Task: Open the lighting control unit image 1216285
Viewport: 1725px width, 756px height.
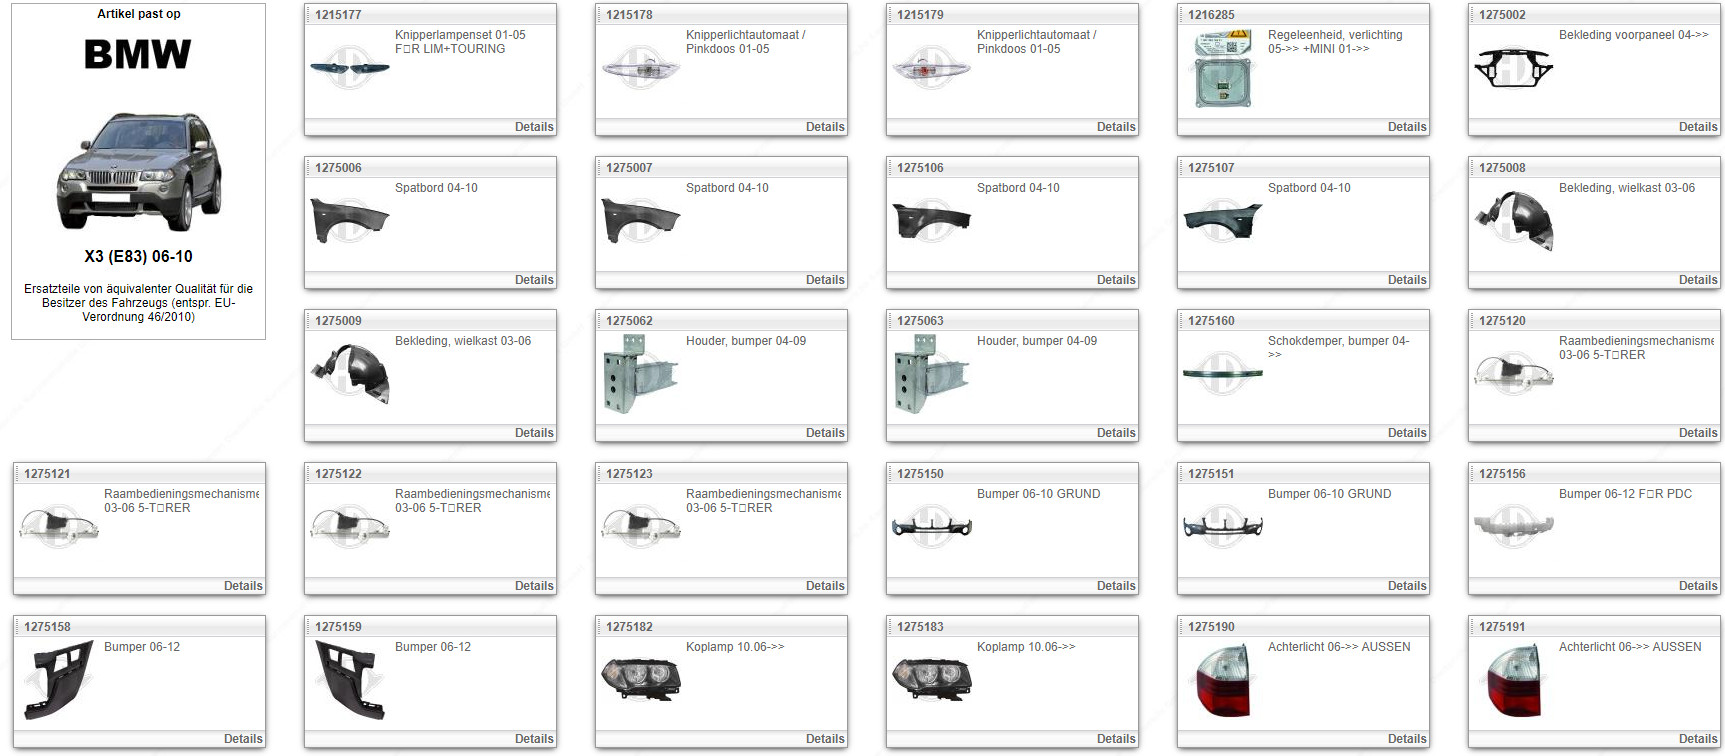Action: [1222, 68]
